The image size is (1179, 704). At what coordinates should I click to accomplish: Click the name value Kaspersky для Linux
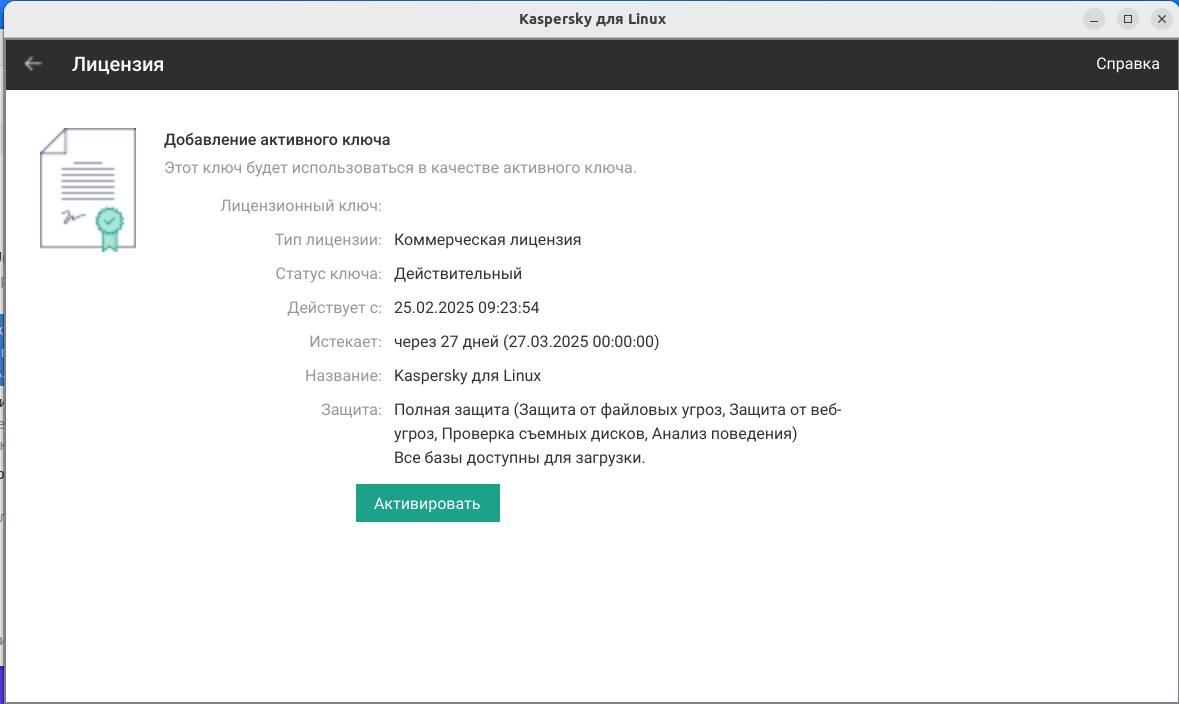(467, 375)
